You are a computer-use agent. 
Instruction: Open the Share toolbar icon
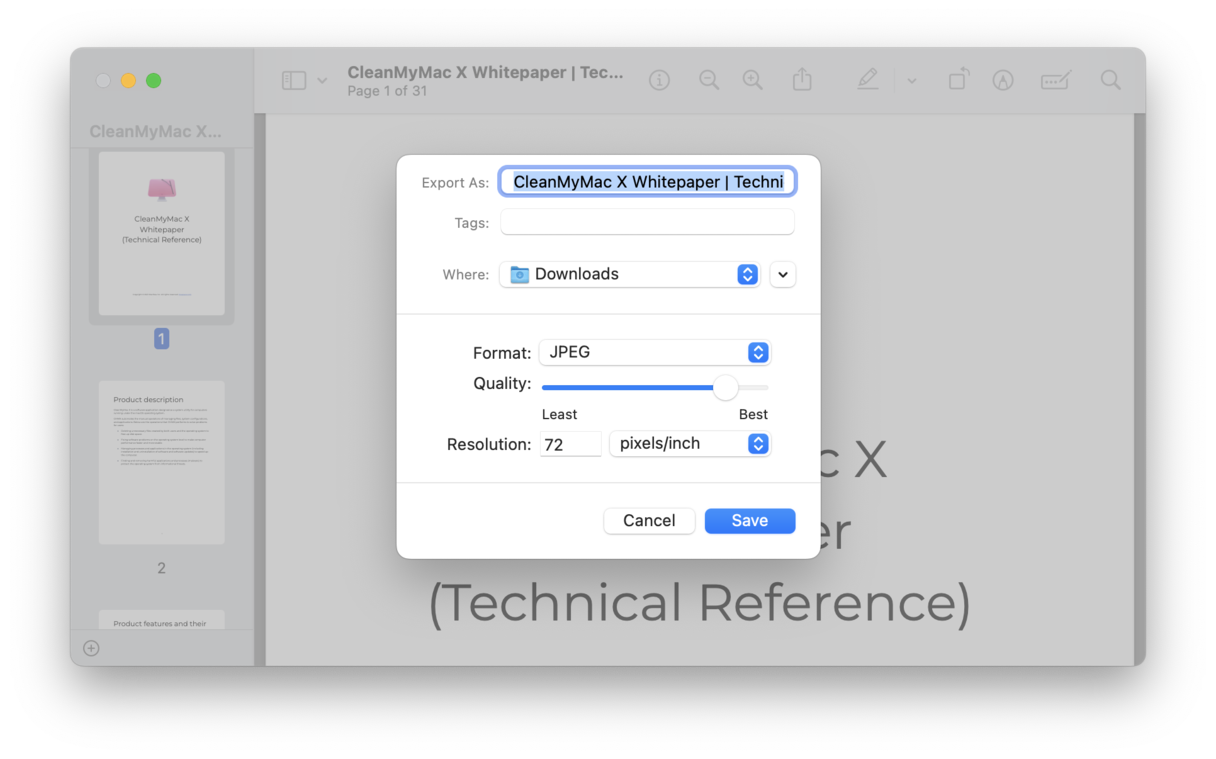click(802, 79)
